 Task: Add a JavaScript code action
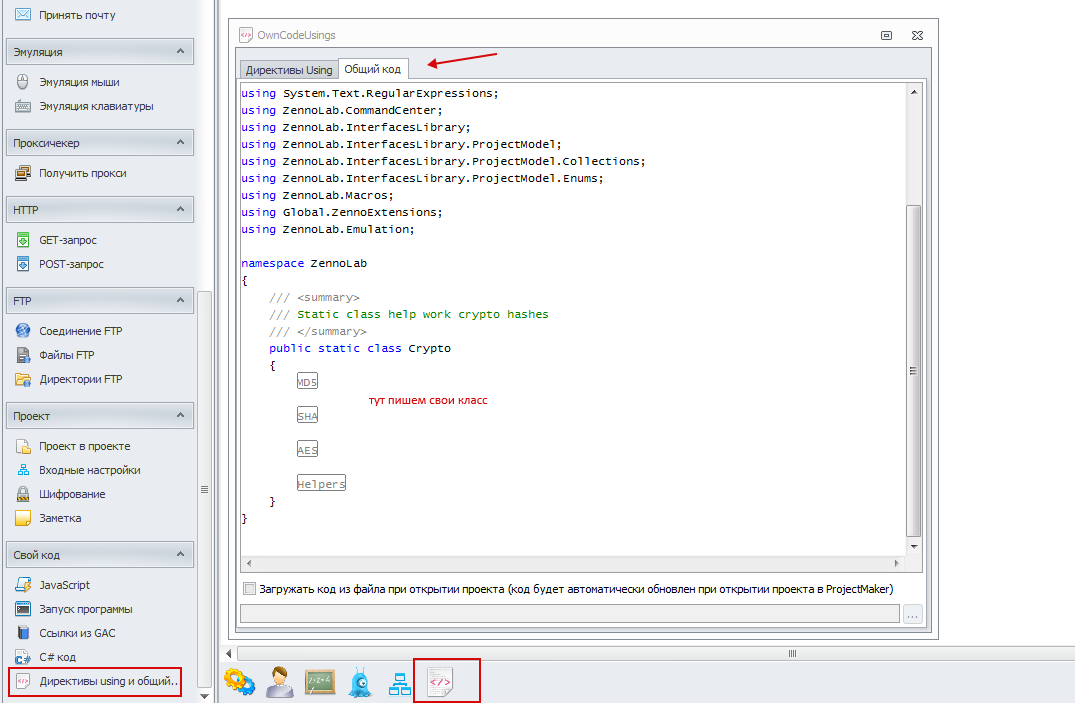(53, 585)
